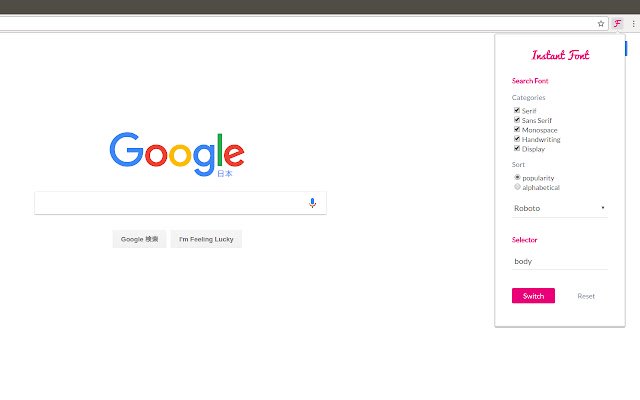The height and width of the screenshot is (400, 640).
Task: Choose alphabetical sorting radio button
Action: tap(517, 187)
